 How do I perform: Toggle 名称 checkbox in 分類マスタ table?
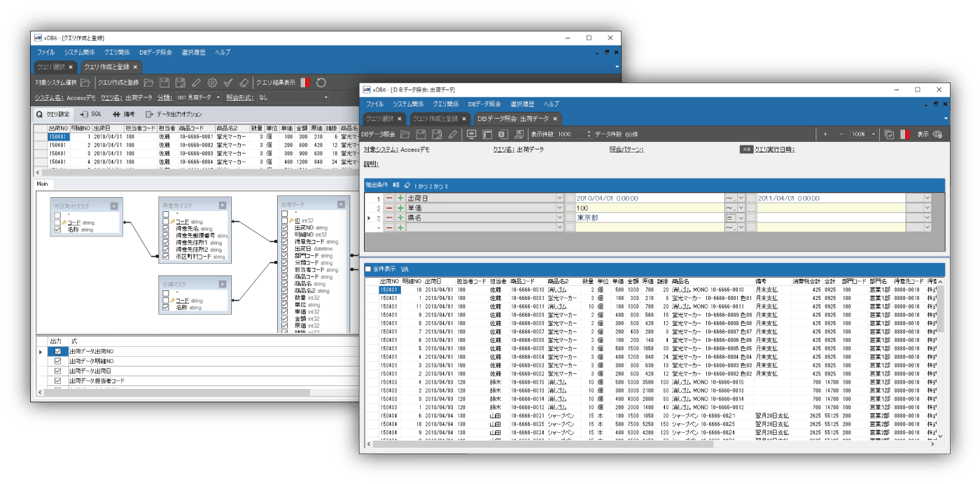[x=167, y=309]
